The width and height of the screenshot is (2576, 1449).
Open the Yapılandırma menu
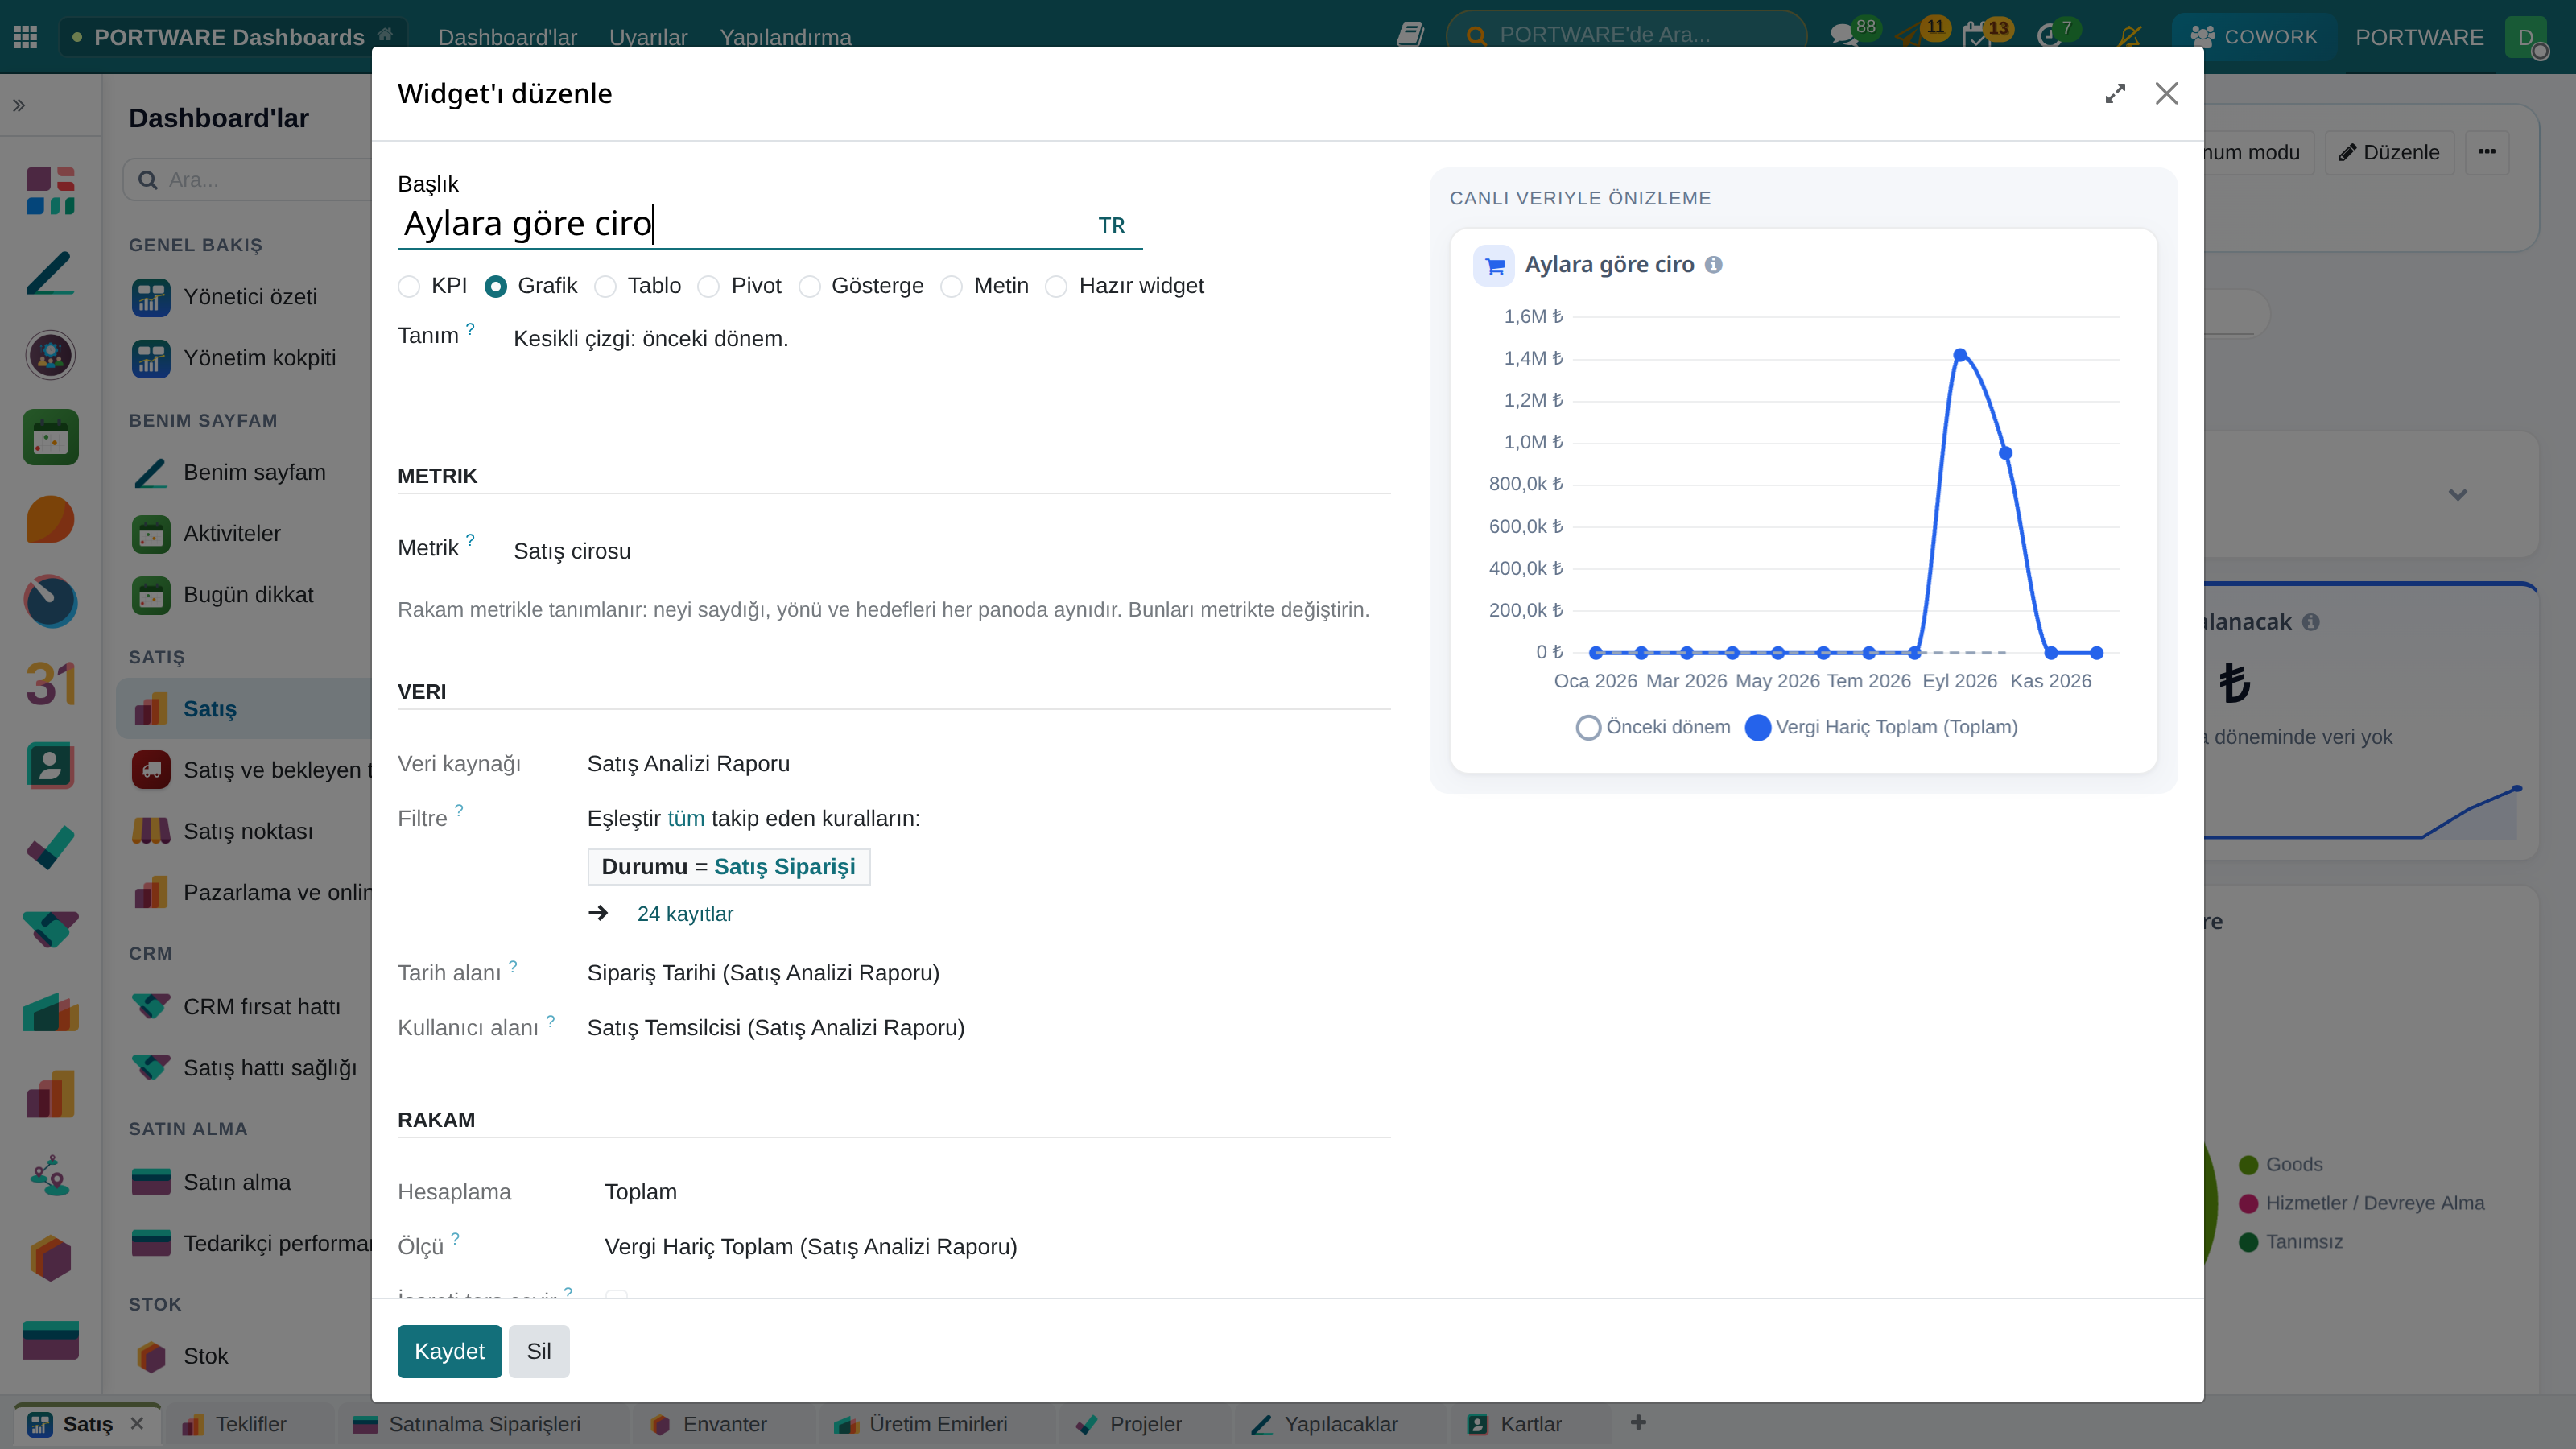785,37
